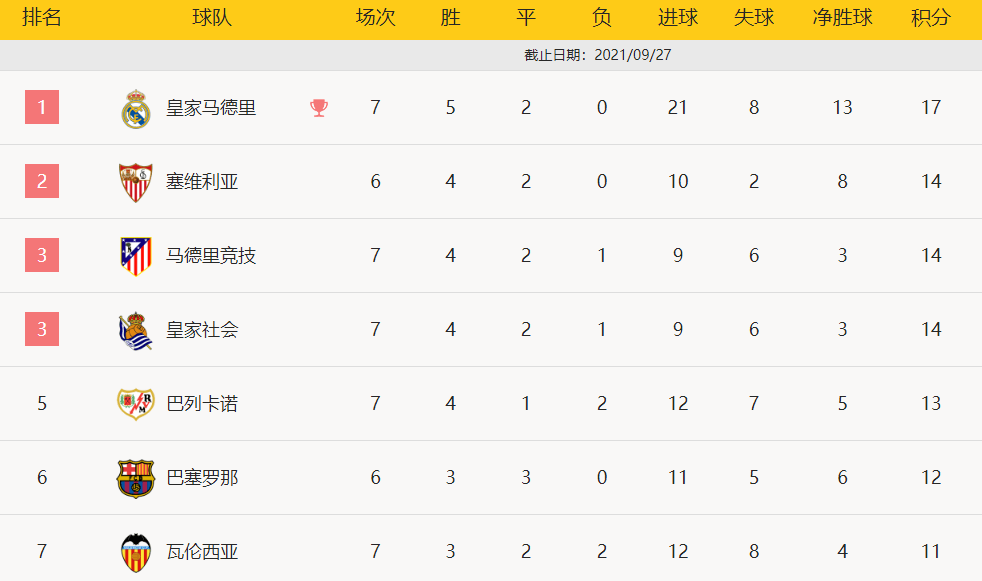The width and height of the screenshot is (982, 581).
Task: Select the 巴塞罗那 team name
Action: [202, 478]
